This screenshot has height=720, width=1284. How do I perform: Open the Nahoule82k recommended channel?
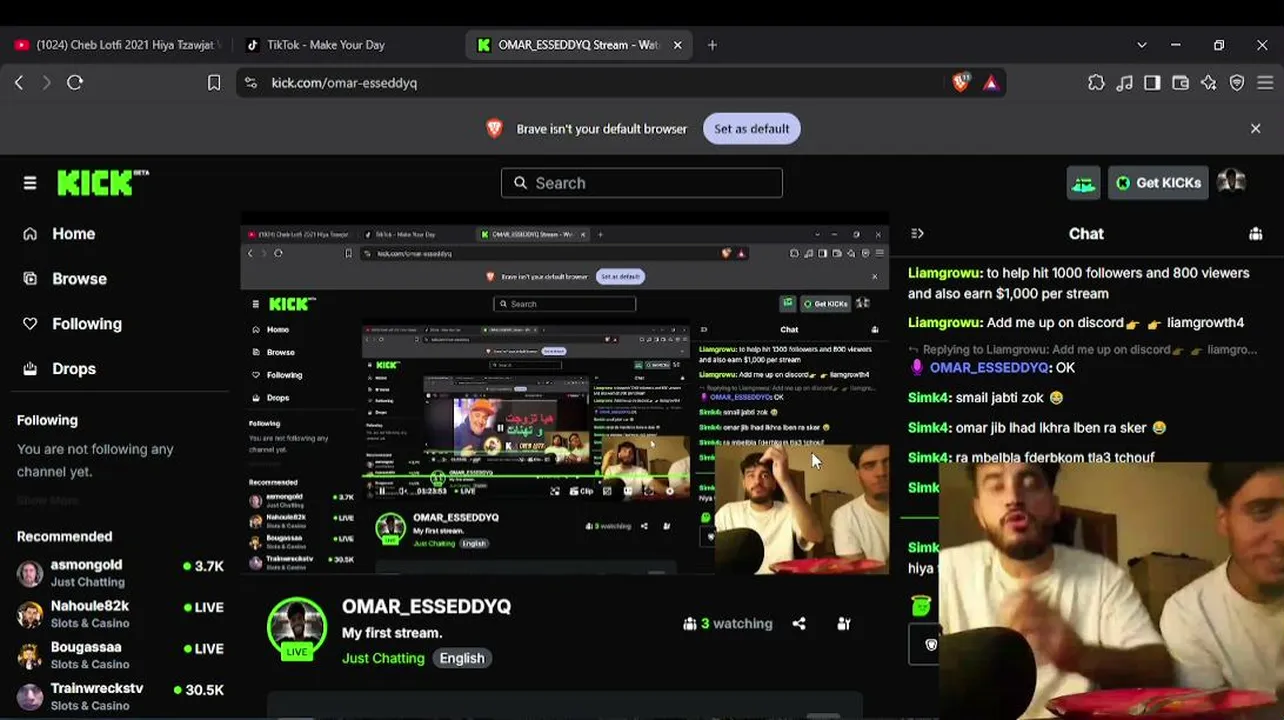coord(120,614)
